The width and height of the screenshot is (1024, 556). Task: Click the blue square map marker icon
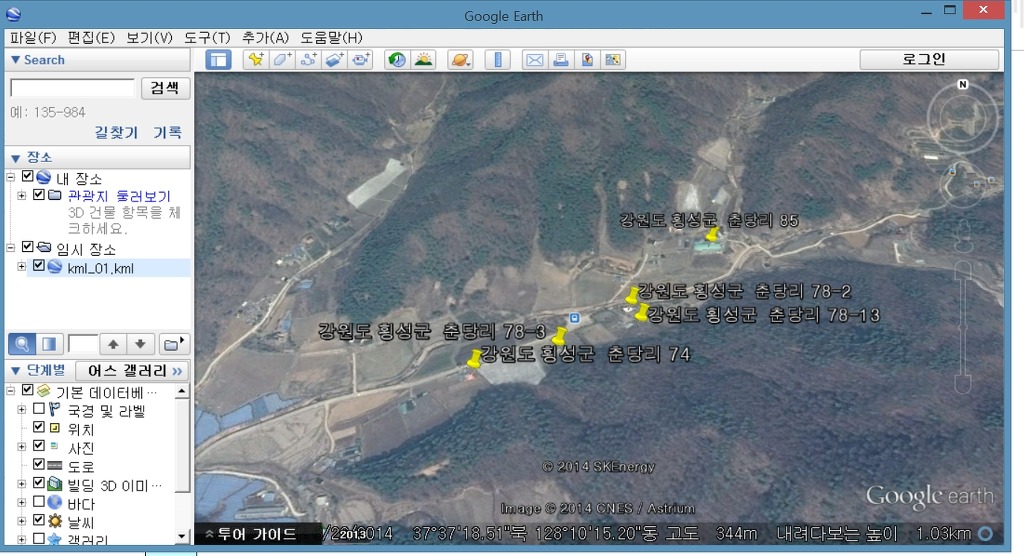(575, 318)
